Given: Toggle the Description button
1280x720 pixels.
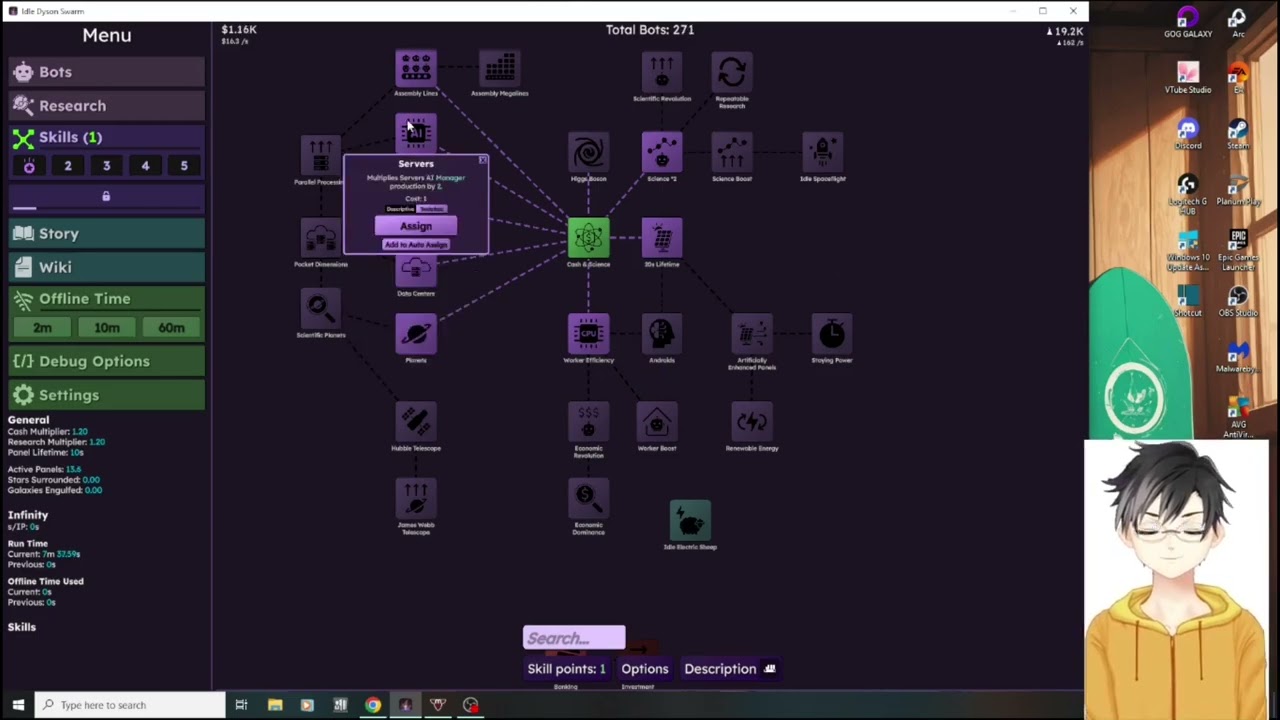Looking at the screenshot, I should click(x=730, y=669).
